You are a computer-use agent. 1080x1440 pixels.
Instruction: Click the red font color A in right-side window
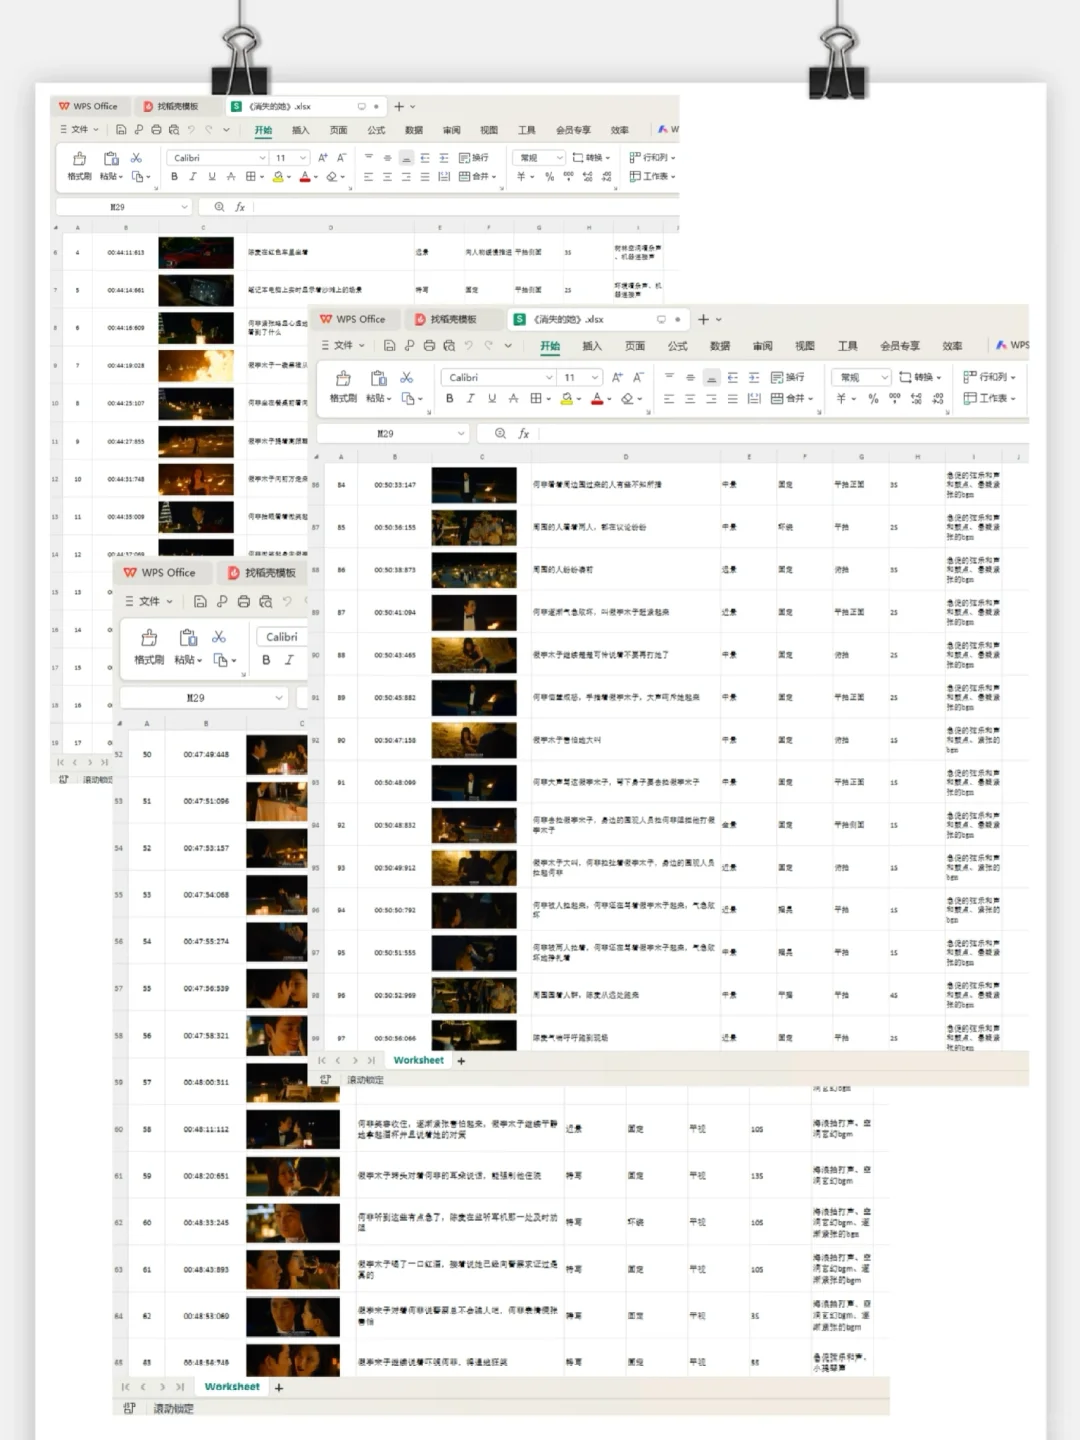click(x=596, y=398)
